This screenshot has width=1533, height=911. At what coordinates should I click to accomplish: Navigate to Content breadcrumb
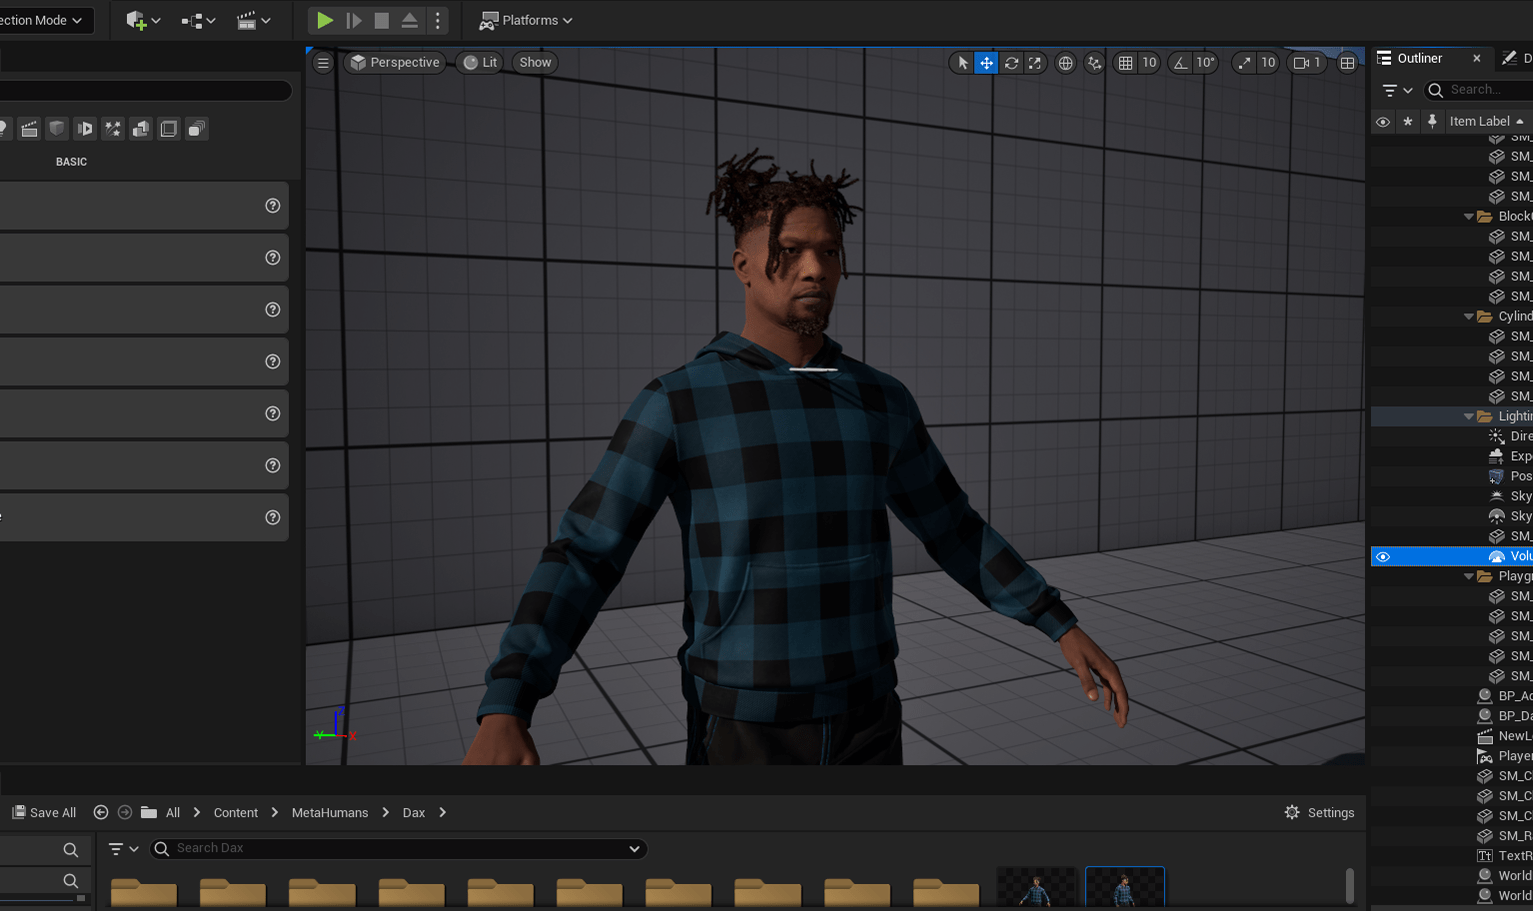coord(236,813)
